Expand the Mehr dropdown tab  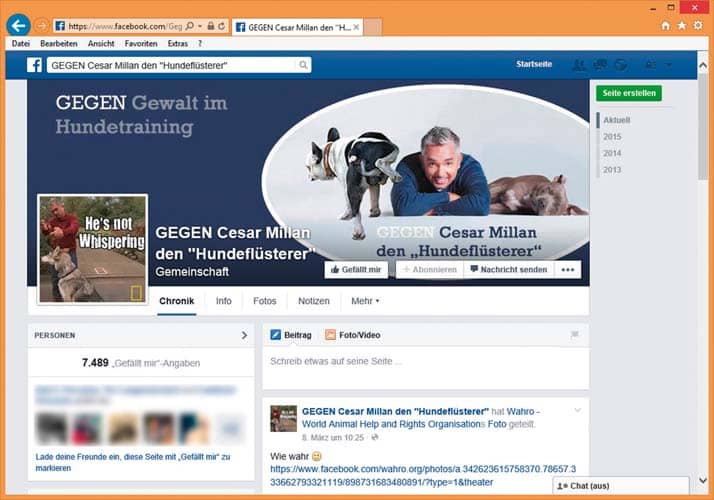[365, 300]
